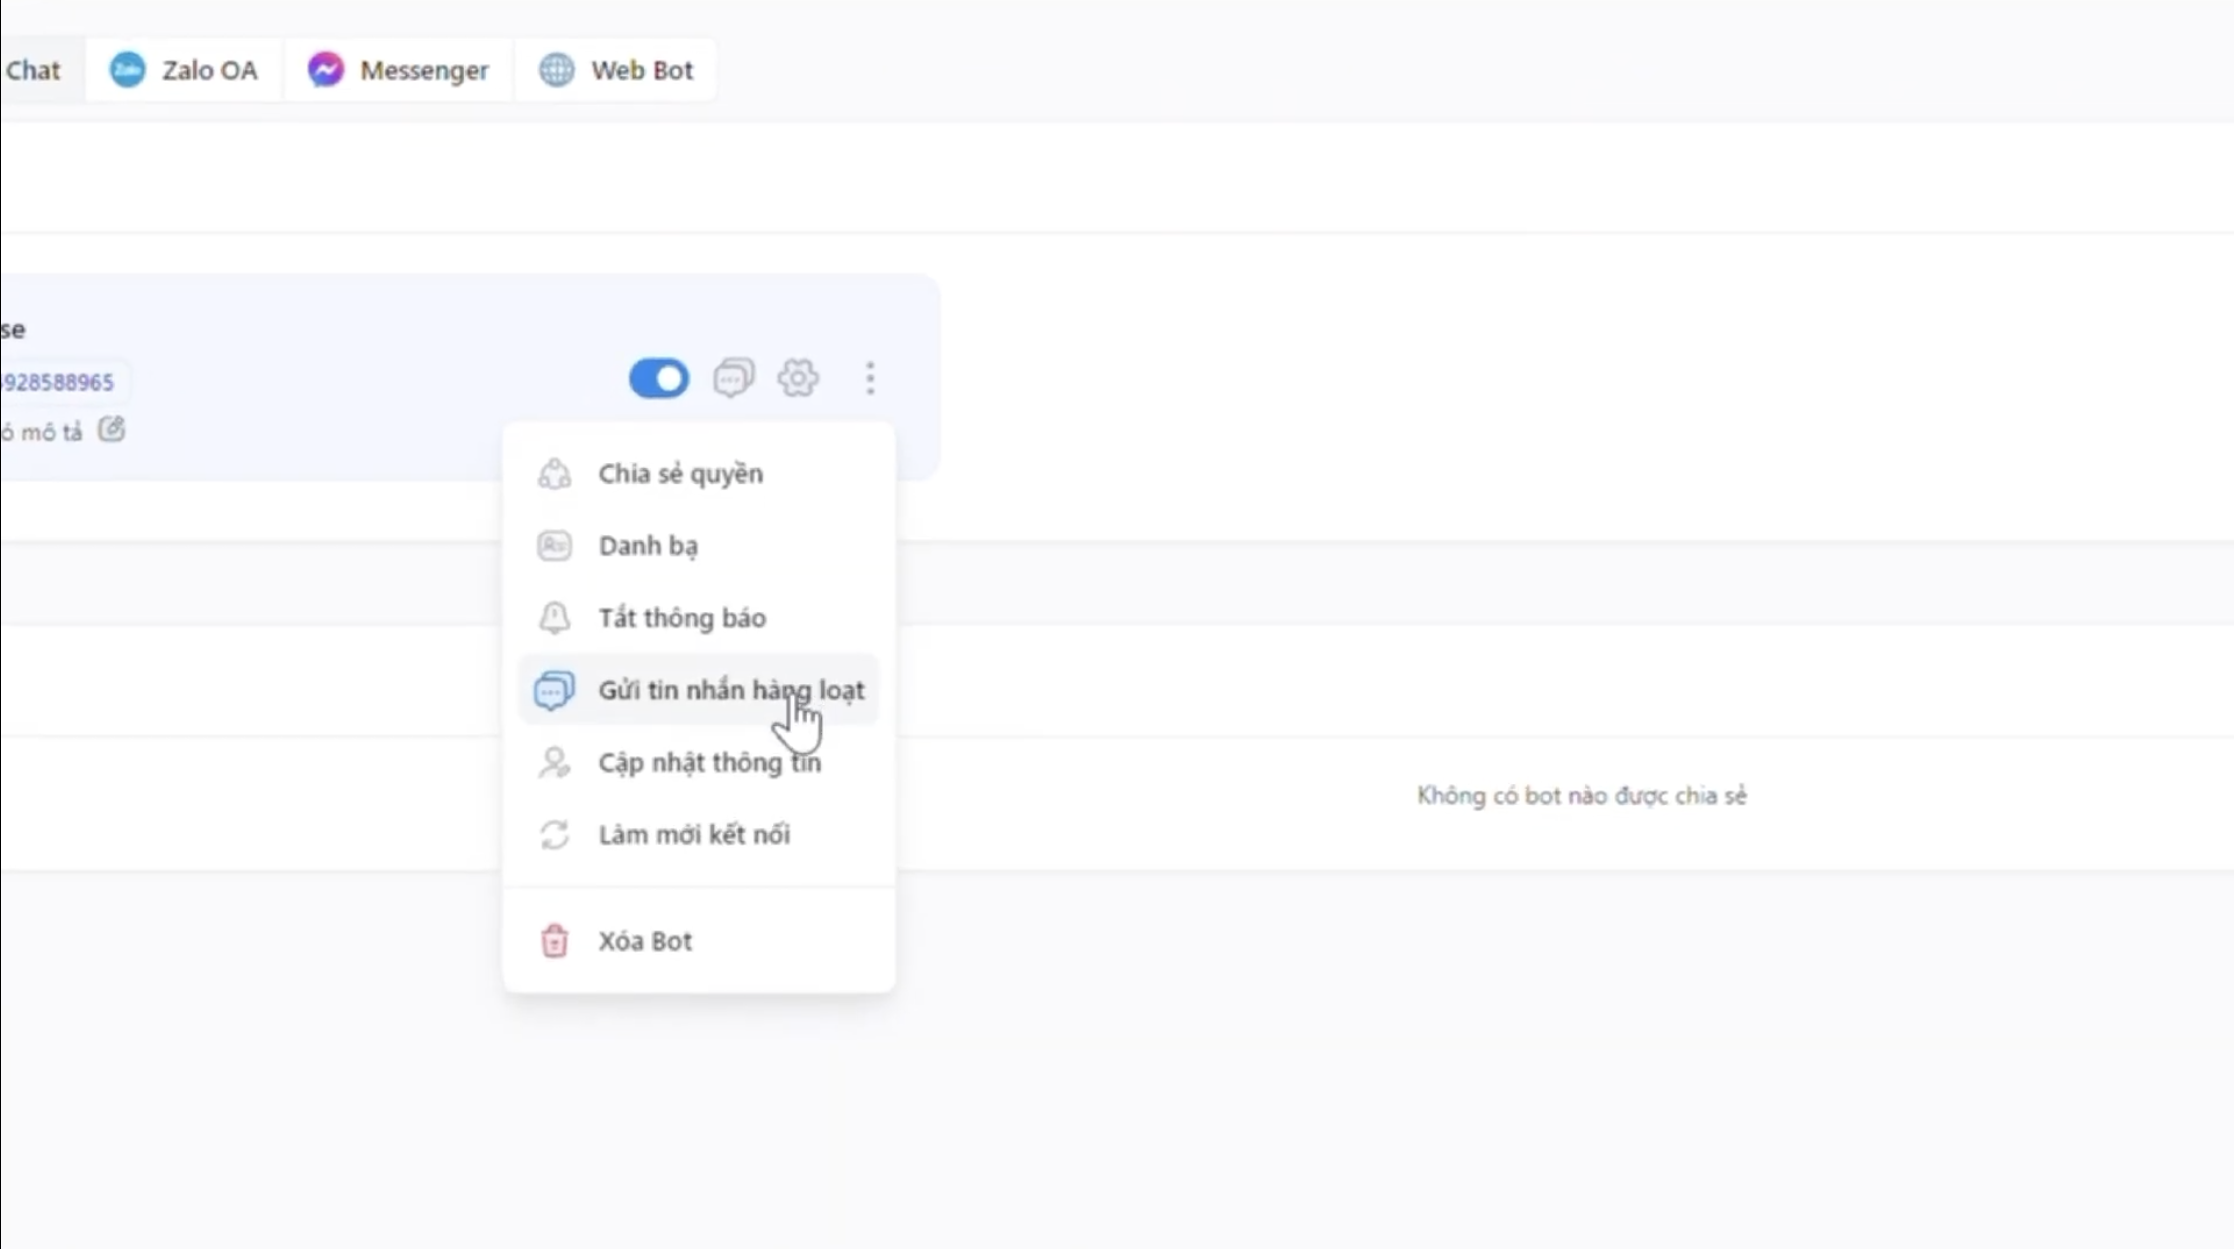Choose Xóa Bot from the menu
Image resolution: width=2234 pixels, height=1249 pixels.
coord(698,941)
